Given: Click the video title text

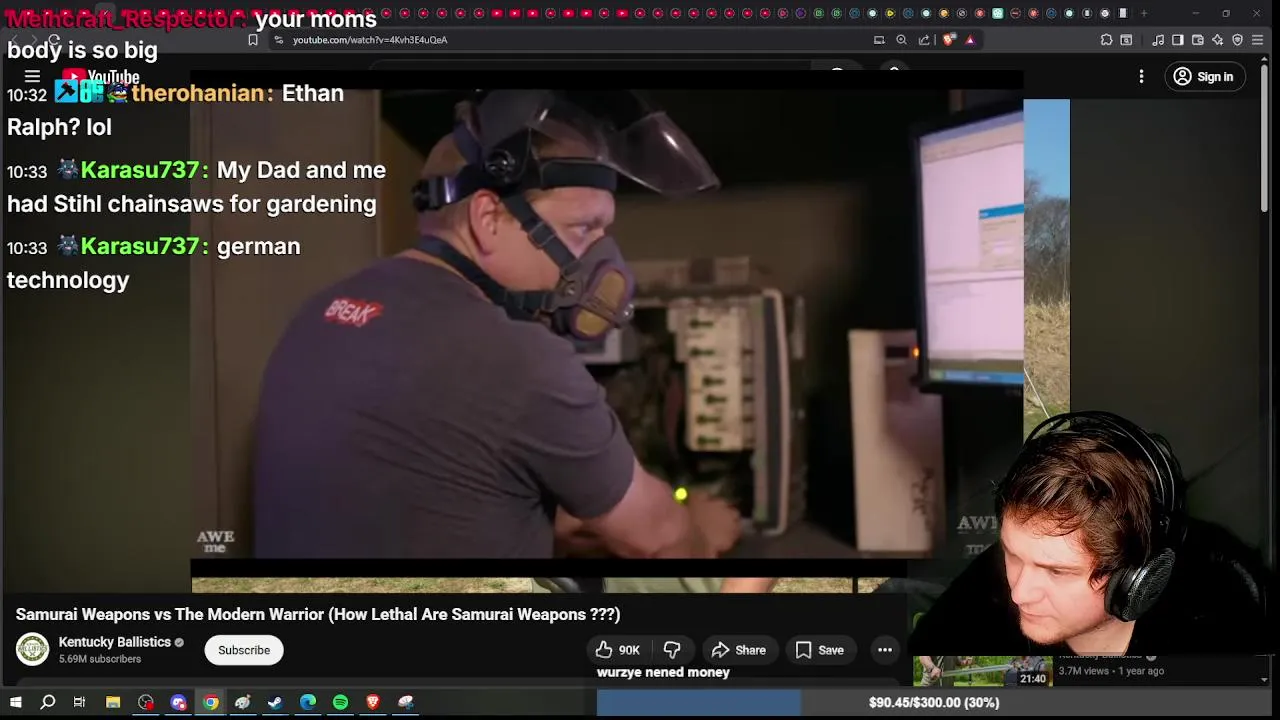Looking at the screenshot, I should 318,614.
